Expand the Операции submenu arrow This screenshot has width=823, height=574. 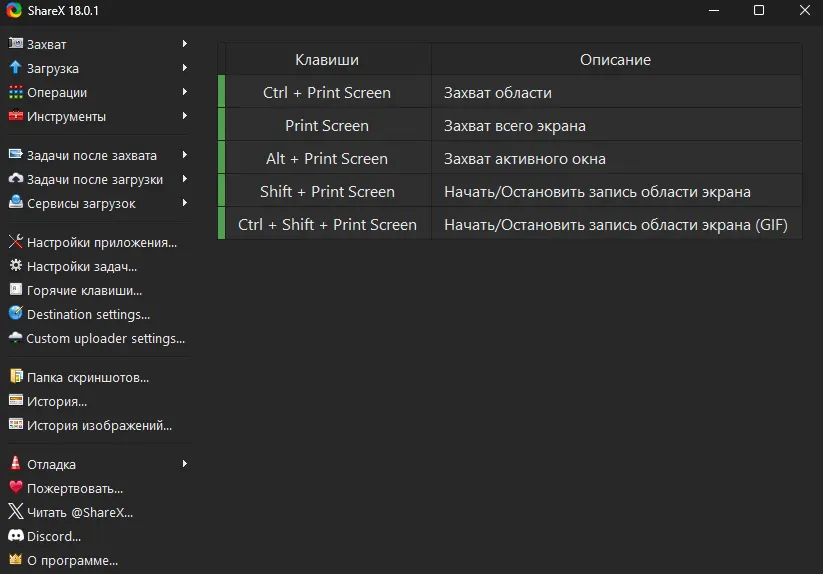(185, 92)
